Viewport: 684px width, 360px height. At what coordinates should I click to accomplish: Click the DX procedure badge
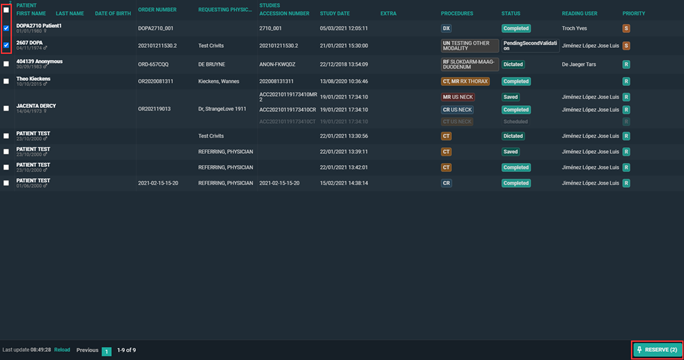[446, 28]
